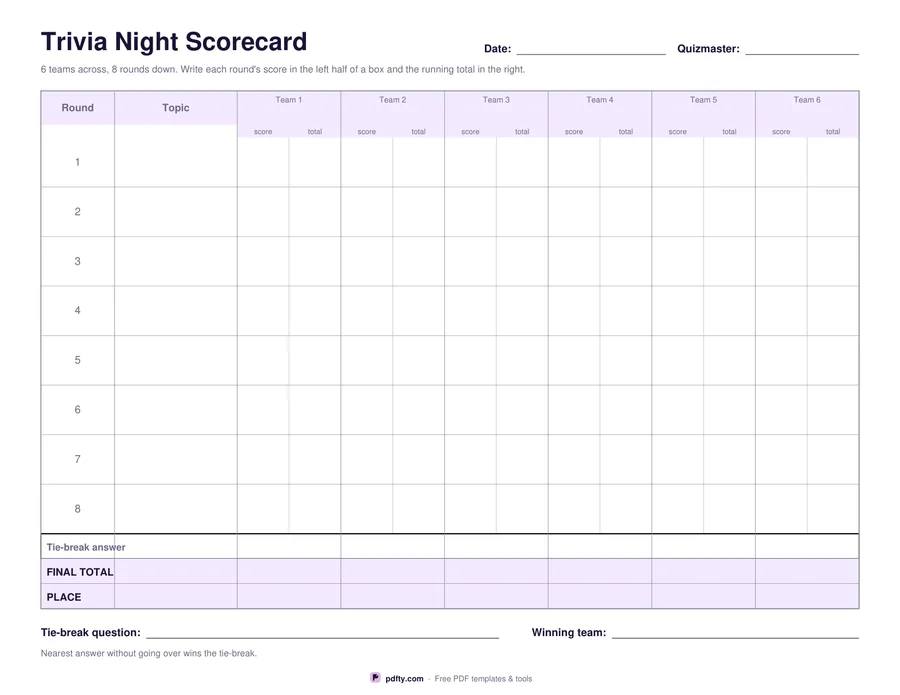Click the round number 6
This screenshot has height=695, width=900.
point(77,410)
